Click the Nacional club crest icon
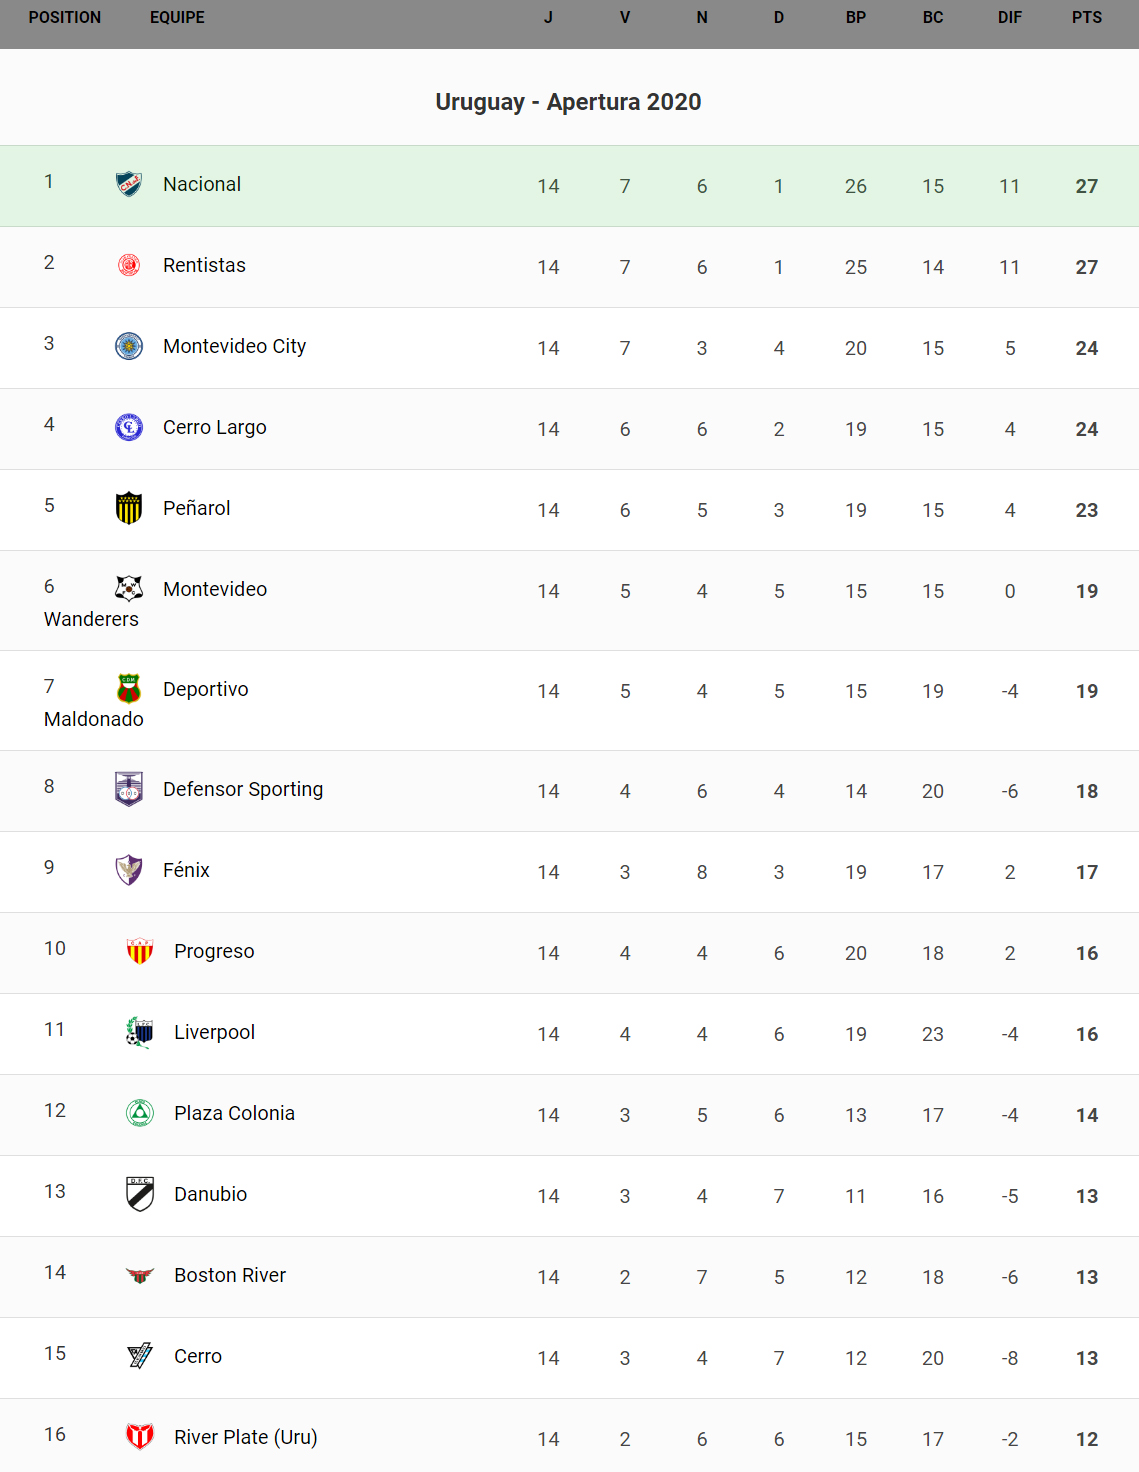Viewport: 1139px width, 1472px height. 129,184
